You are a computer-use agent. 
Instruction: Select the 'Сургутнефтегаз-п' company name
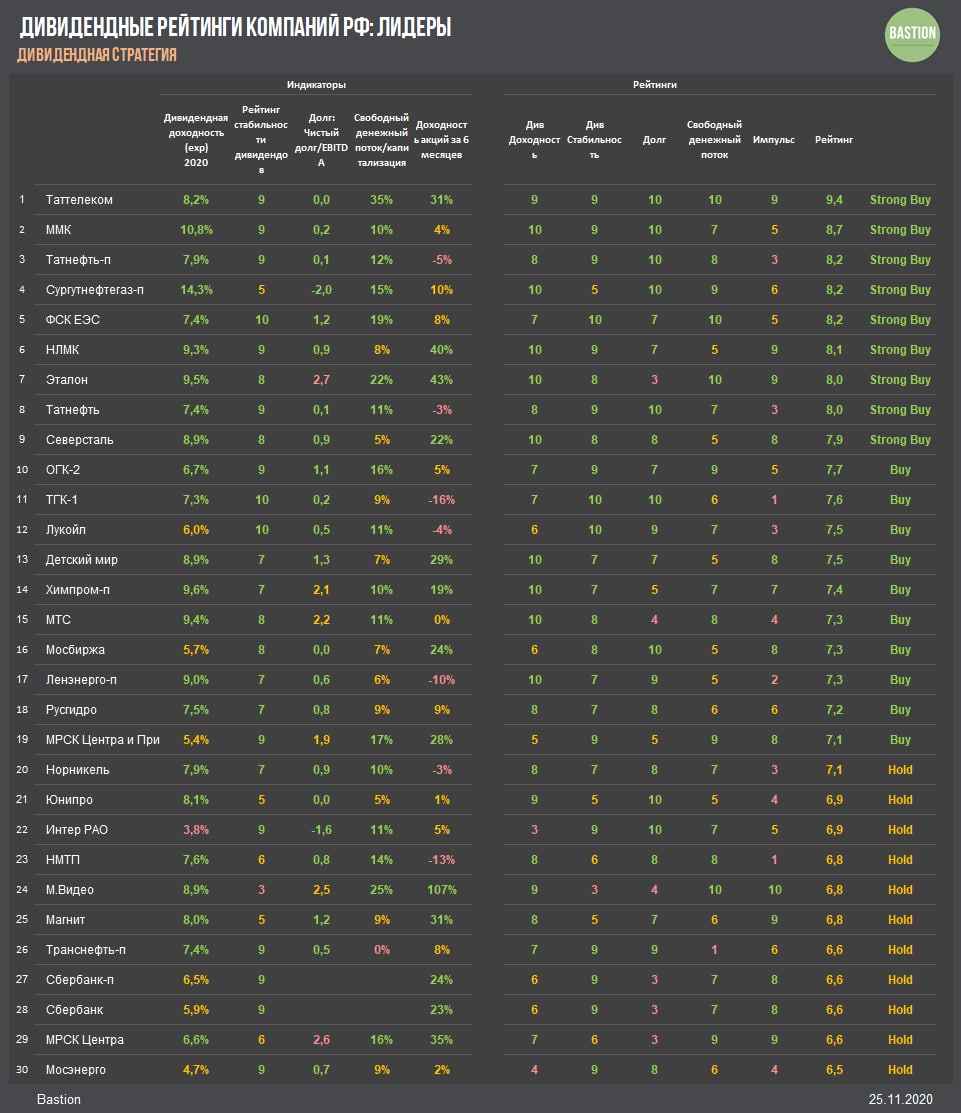(94, 290)
